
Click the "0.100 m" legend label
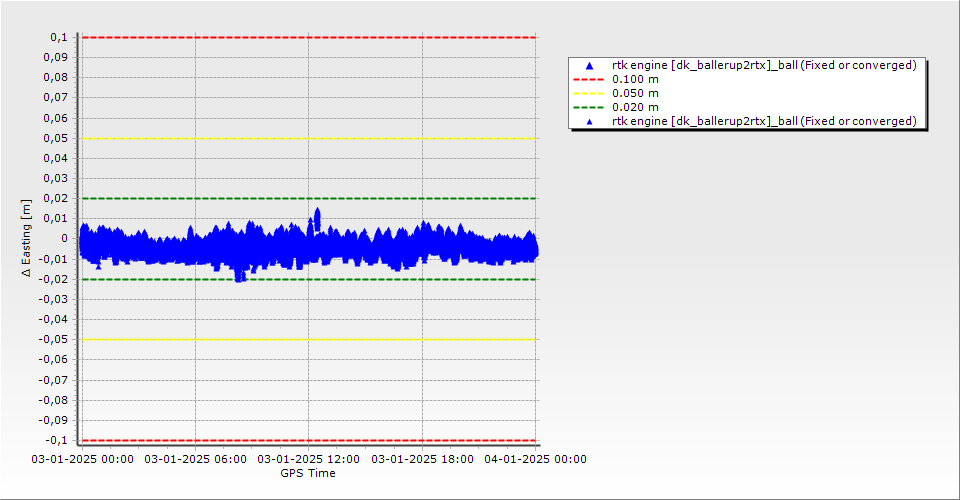click(x=636, y=80)
